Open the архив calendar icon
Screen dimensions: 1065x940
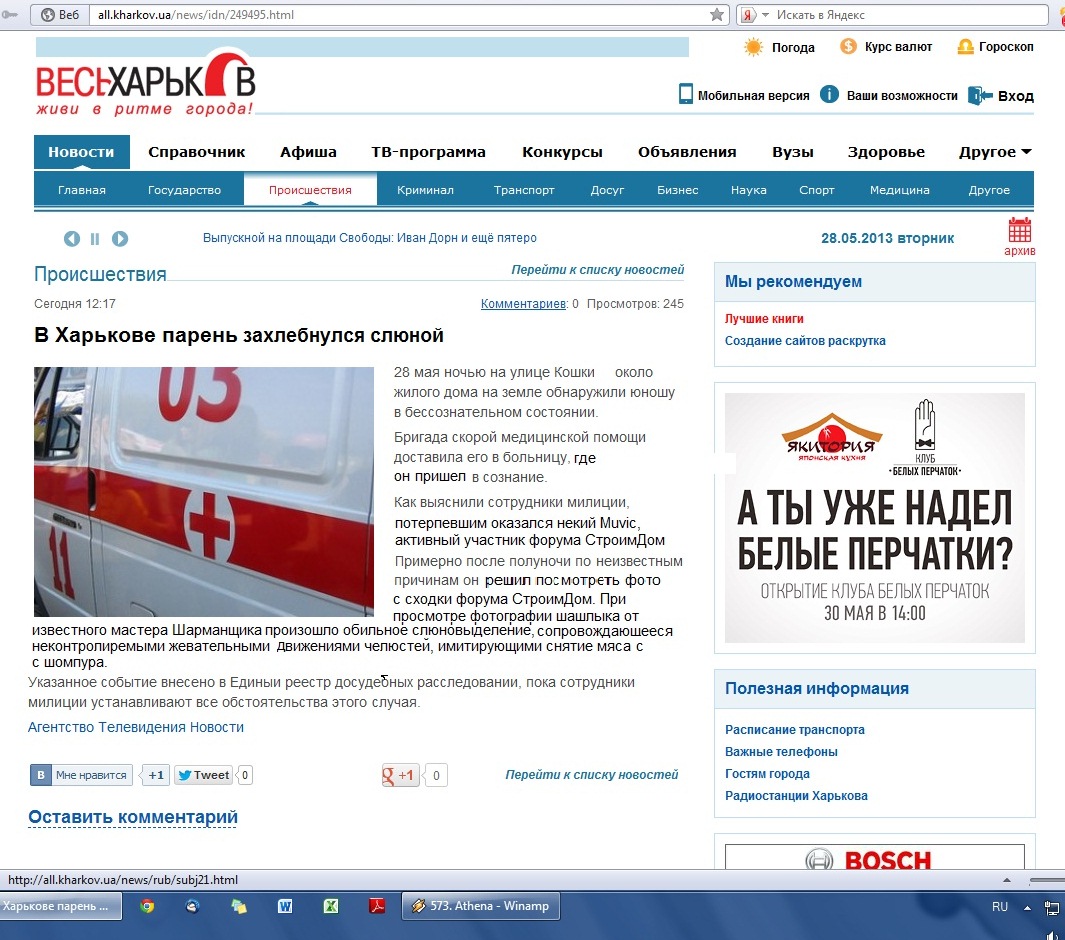(x=1019, y=231)
